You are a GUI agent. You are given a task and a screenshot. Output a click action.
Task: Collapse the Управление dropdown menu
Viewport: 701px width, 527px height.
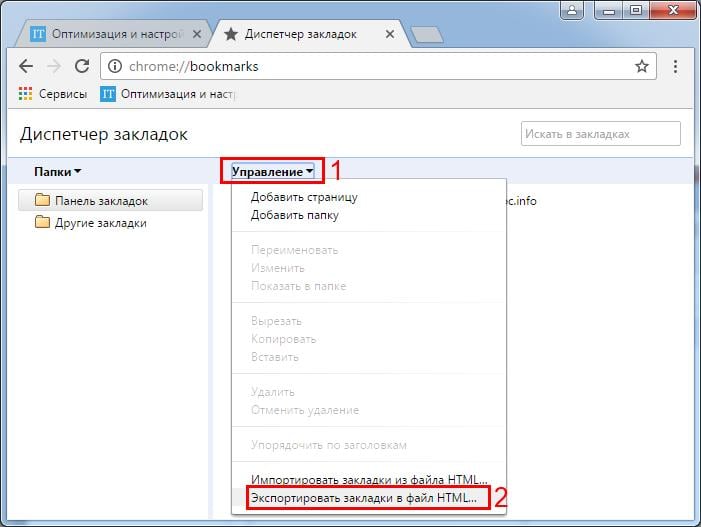pos(272,172)
